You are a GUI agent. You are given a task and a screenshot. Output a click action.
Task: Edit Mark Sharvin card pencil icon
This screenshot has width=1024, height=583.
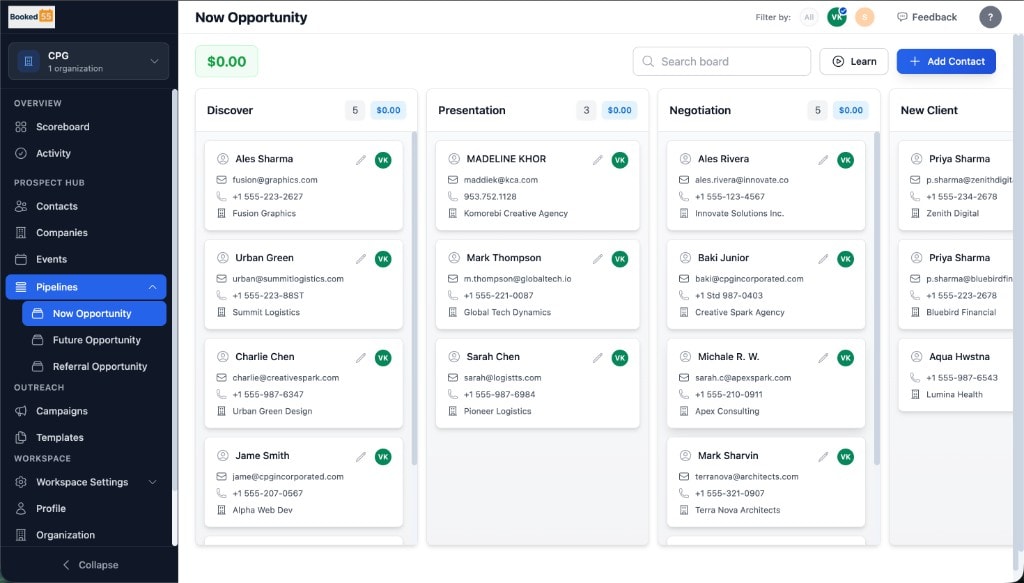coord(823,457)
